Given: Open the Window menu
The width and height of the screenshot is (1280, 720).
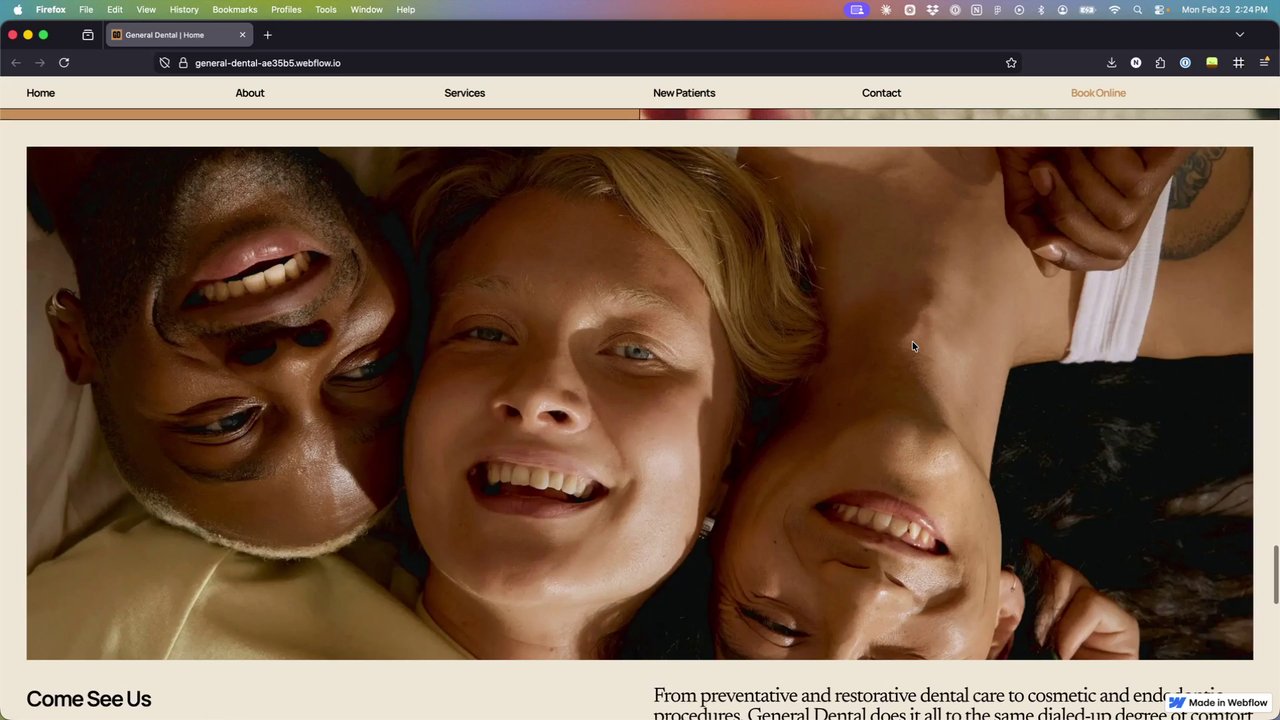Looking at the screenshot, I should (367, 9).
